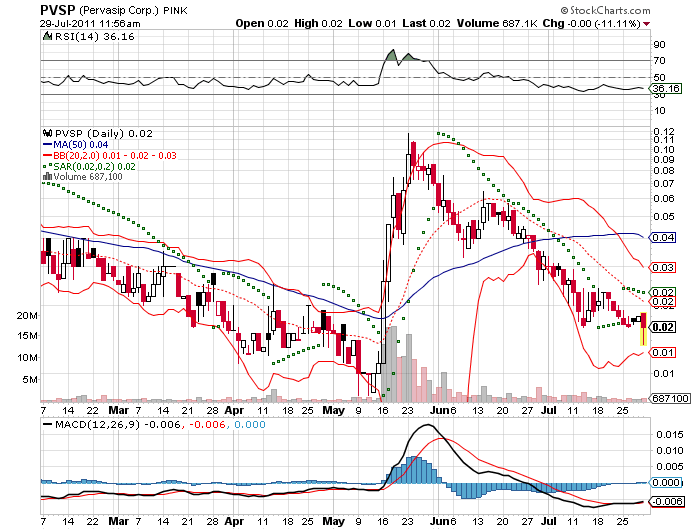Click the Jul label under the price panel

(548, 410)
